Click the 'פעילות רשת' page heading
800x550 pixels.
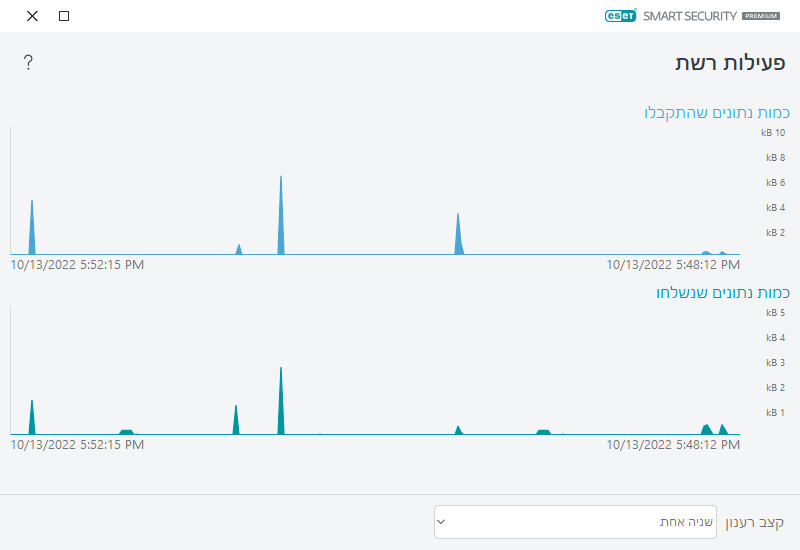click(x=730, y=63)
